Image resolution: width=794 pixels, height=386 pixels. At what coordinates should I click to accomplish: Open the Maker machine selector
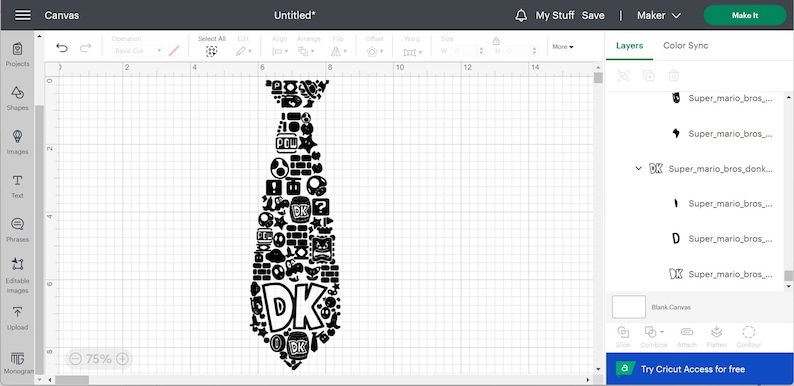pos(658,15)
